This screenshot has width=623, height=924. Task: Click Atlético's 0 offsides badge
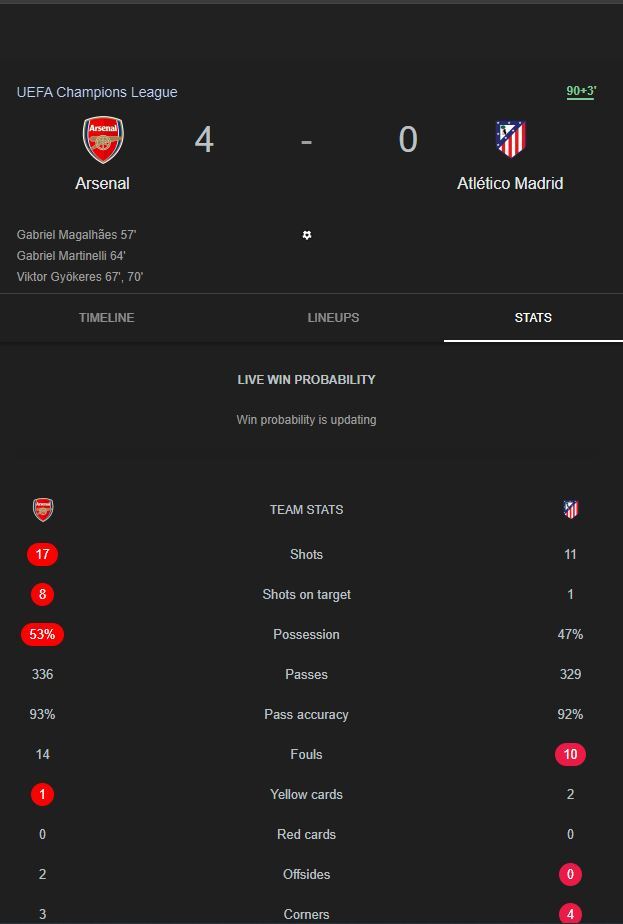tap(570, 874)
